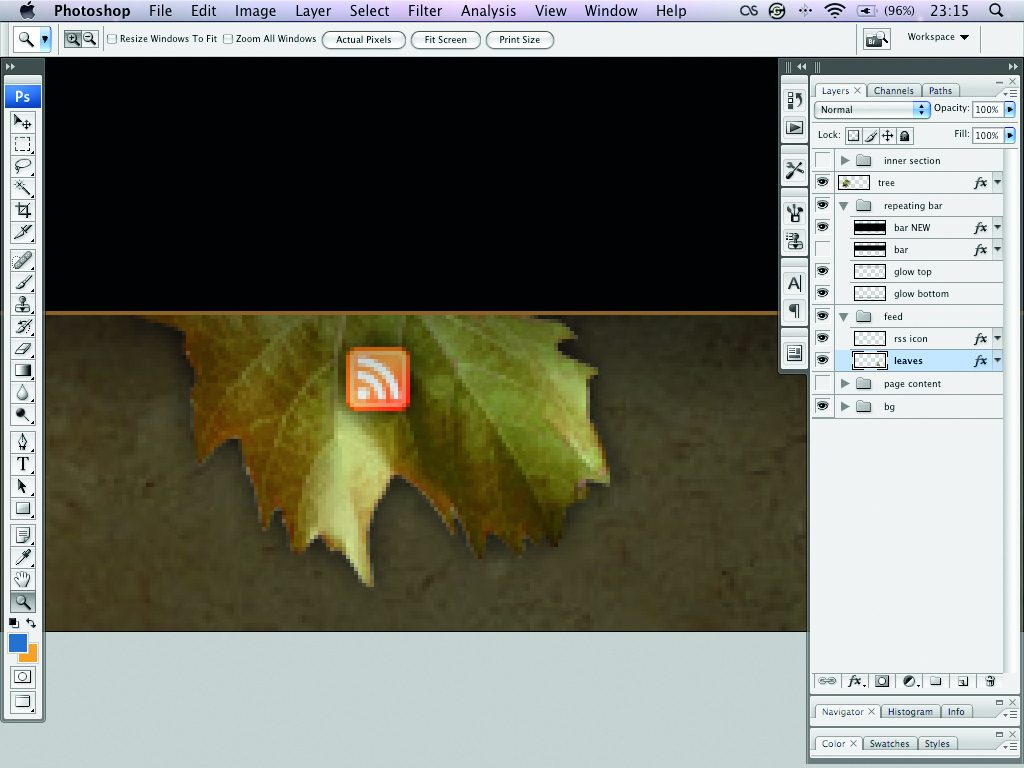Open the Analysis menu
Viewport: 1024px width, 768px height.
(x=488, y=10)
